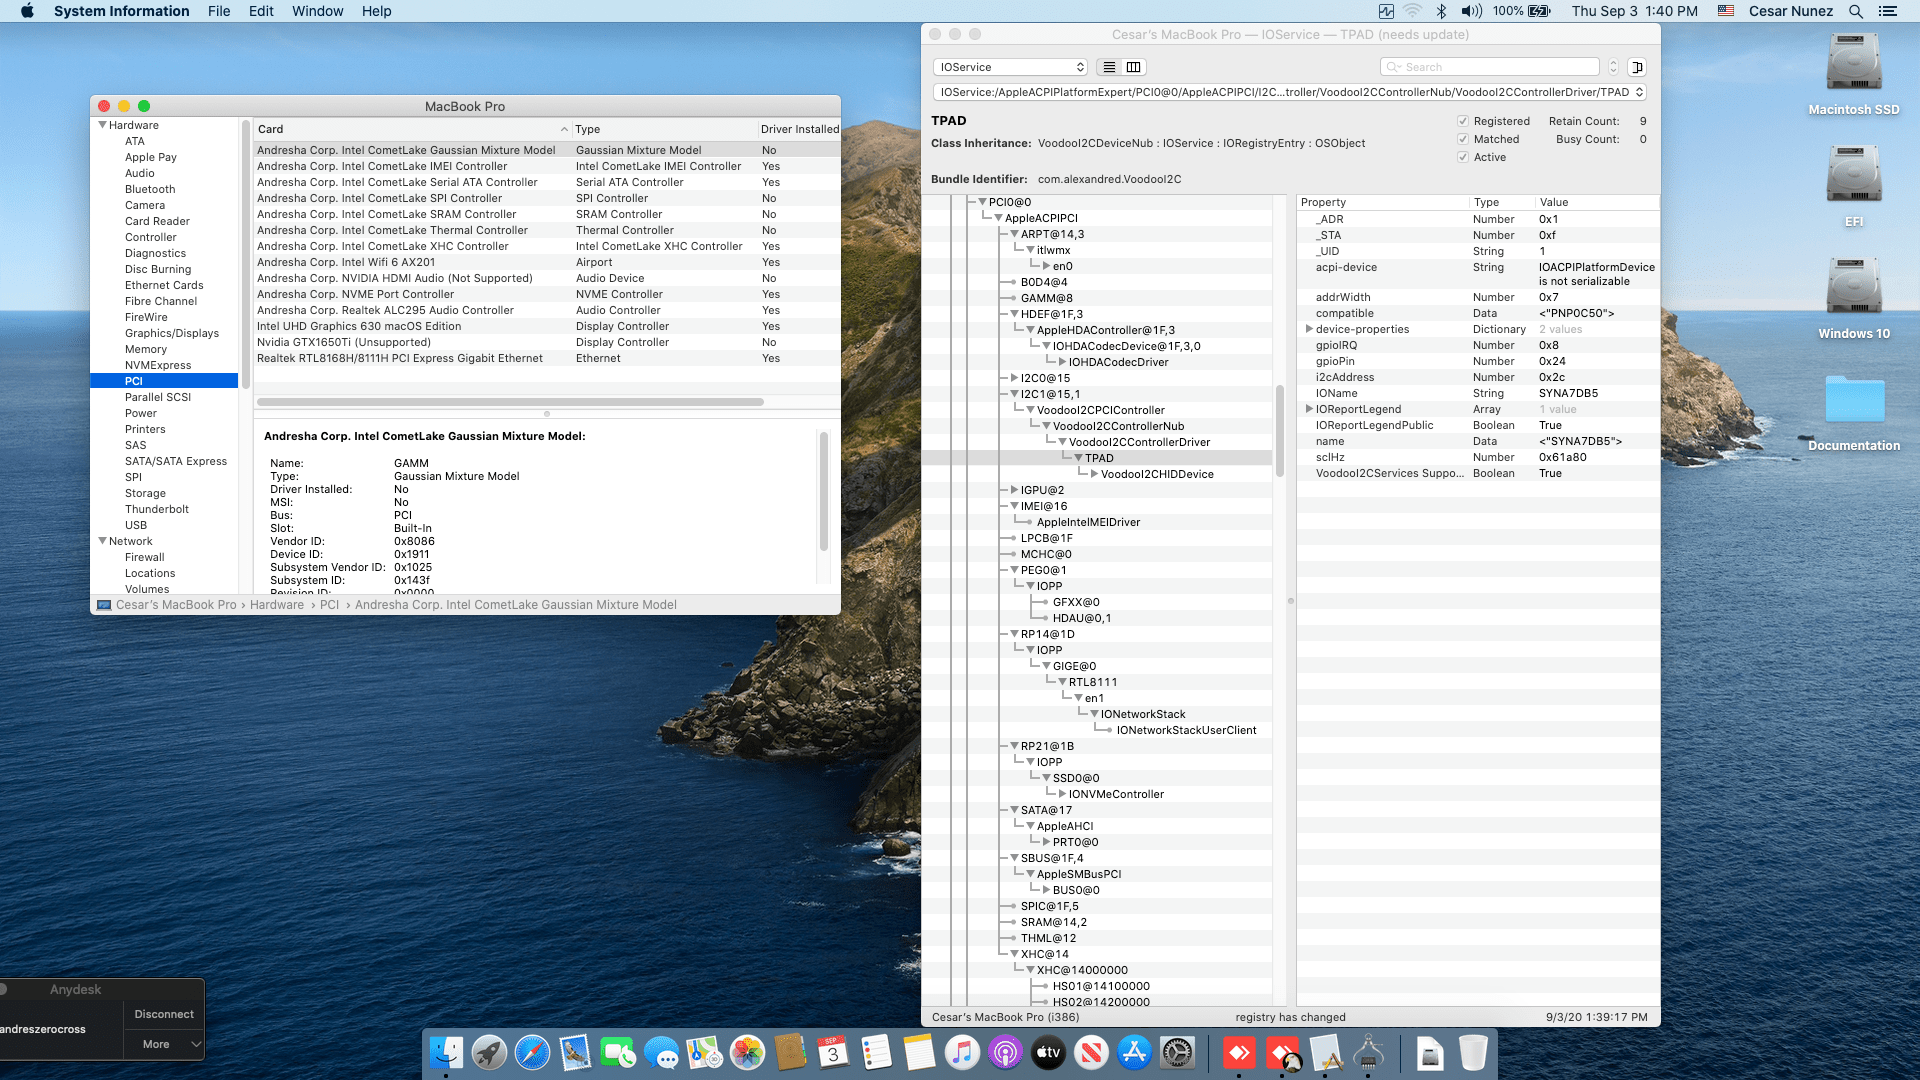Screen dimensions: 1920x1080
Task: Toggle the Matched checkbox
Action: tap(1463, 139)
